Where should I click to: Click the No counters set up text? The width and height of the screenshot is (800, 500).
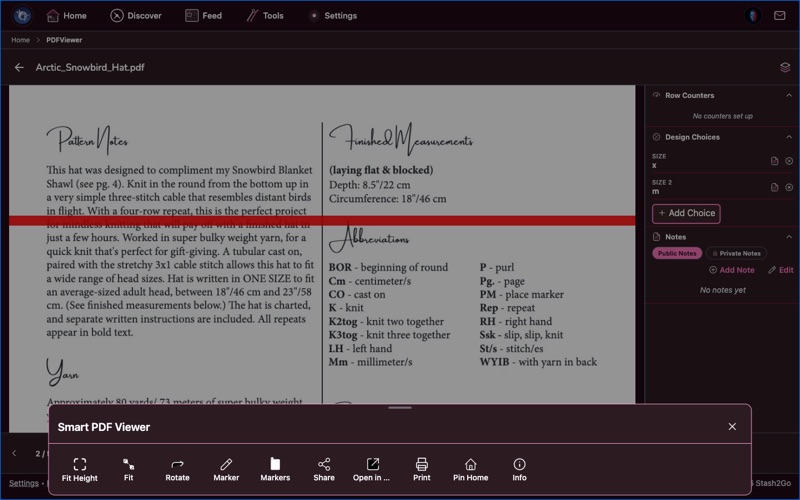(x=722, y=116)
